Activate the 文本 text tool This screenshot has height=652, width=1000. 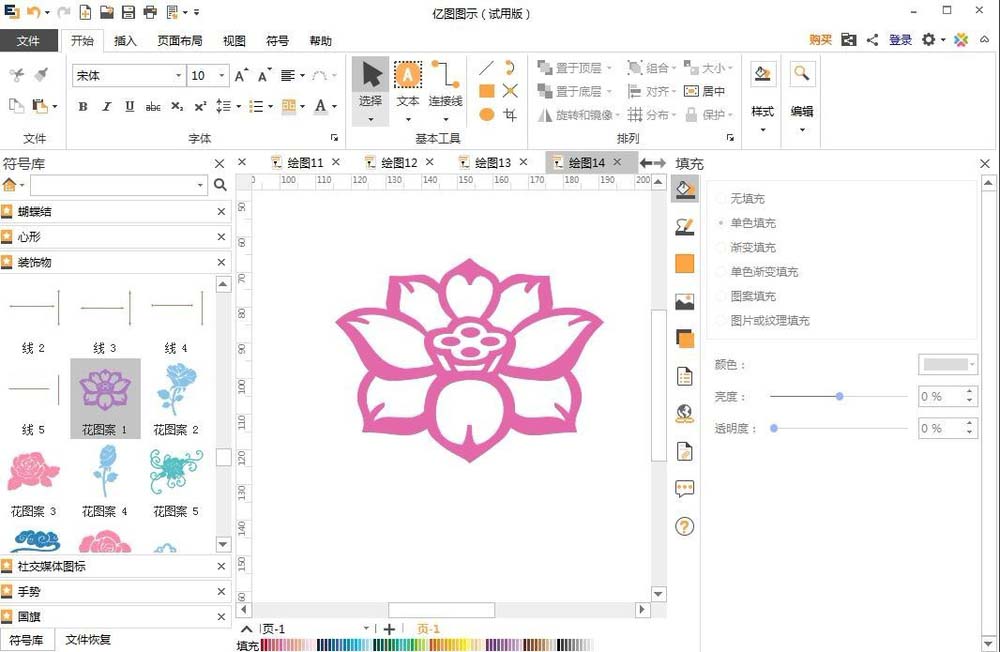pyautogui.click(x=407, y=75)
